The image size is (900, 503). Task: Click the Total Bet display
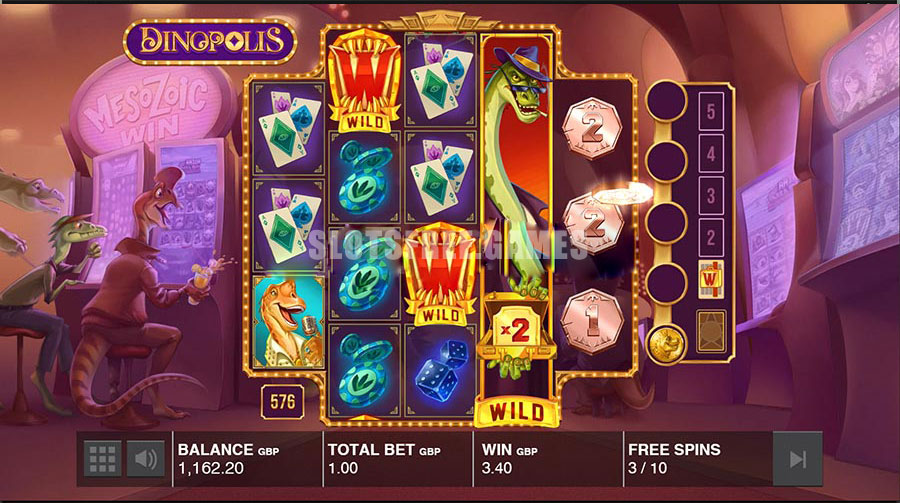point(398,459)
